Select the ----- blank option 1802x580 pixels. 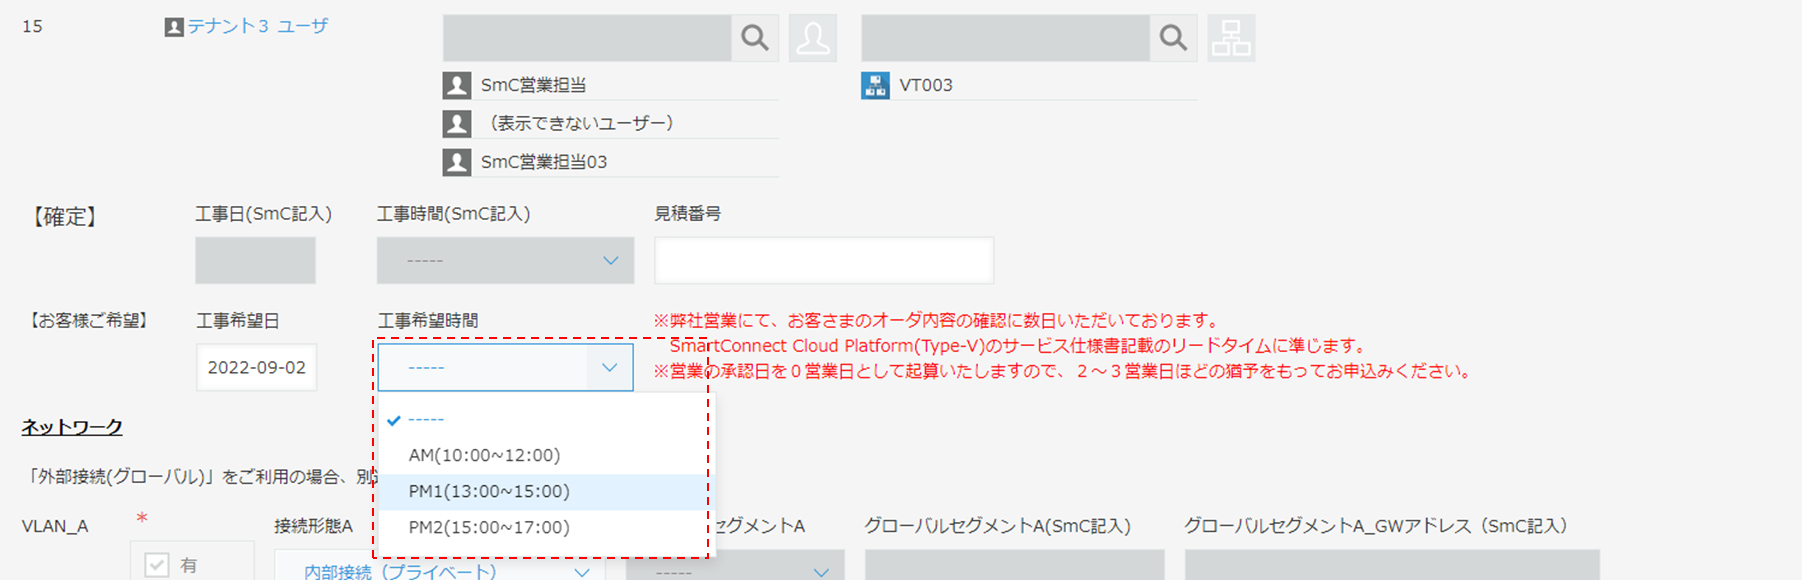pos(543,420)
